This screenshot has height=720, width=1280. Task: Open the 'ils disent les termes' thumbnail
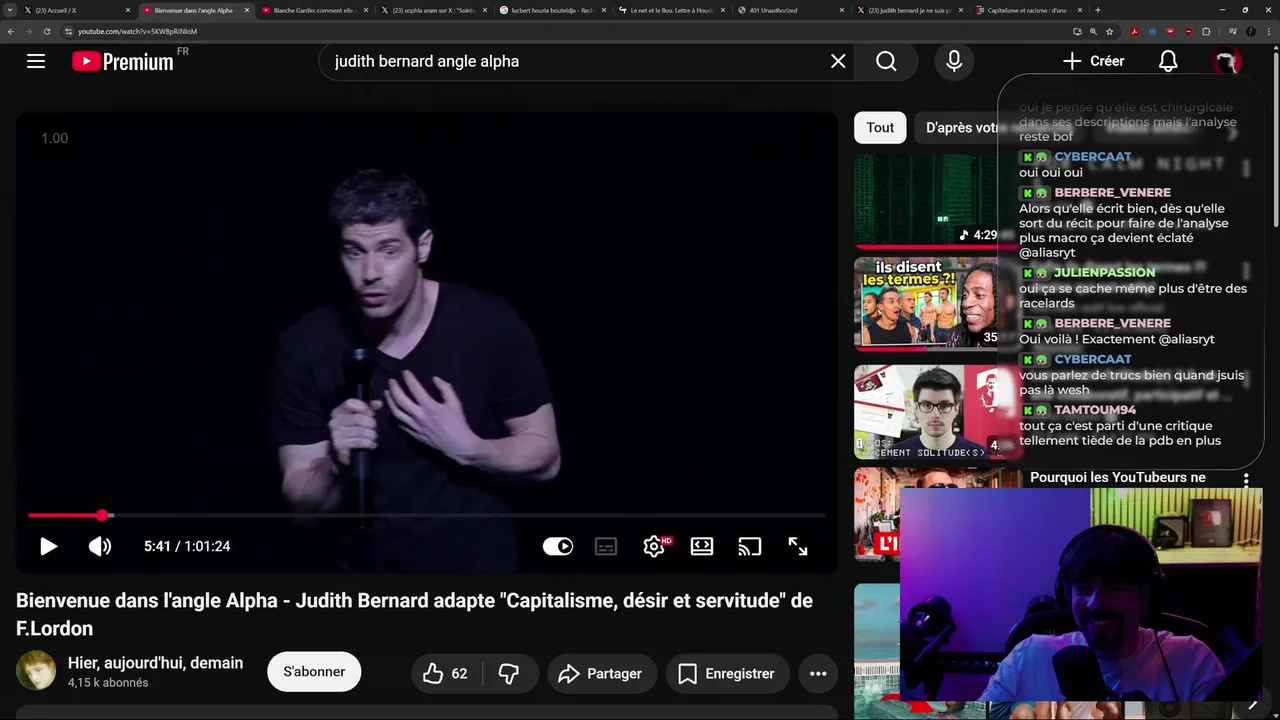[928, 305]
